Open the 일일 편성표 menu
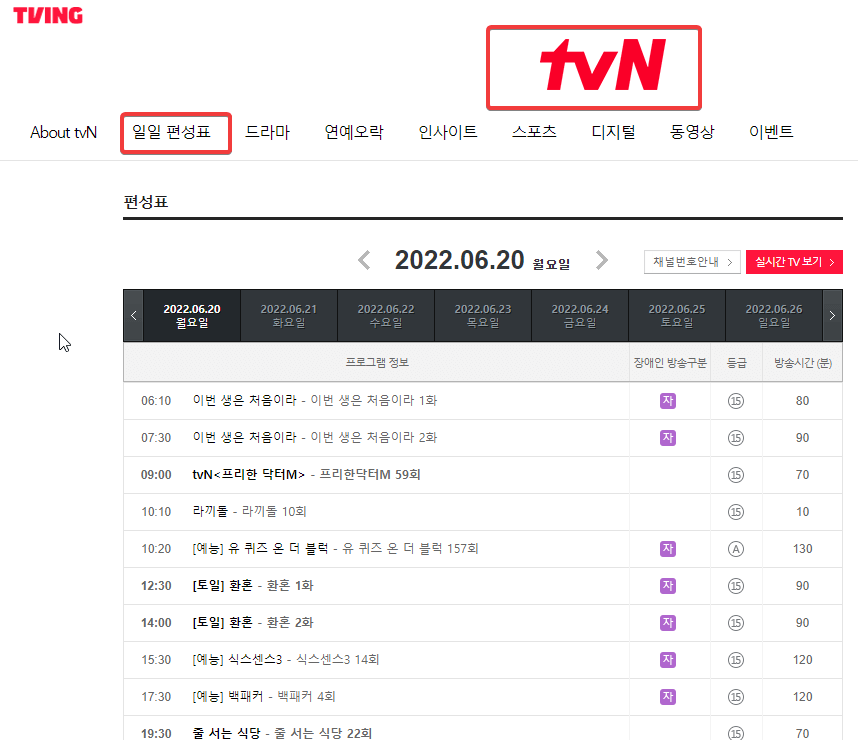The height and width of the screenshot is (740, 858). click(x=171, y=132)
